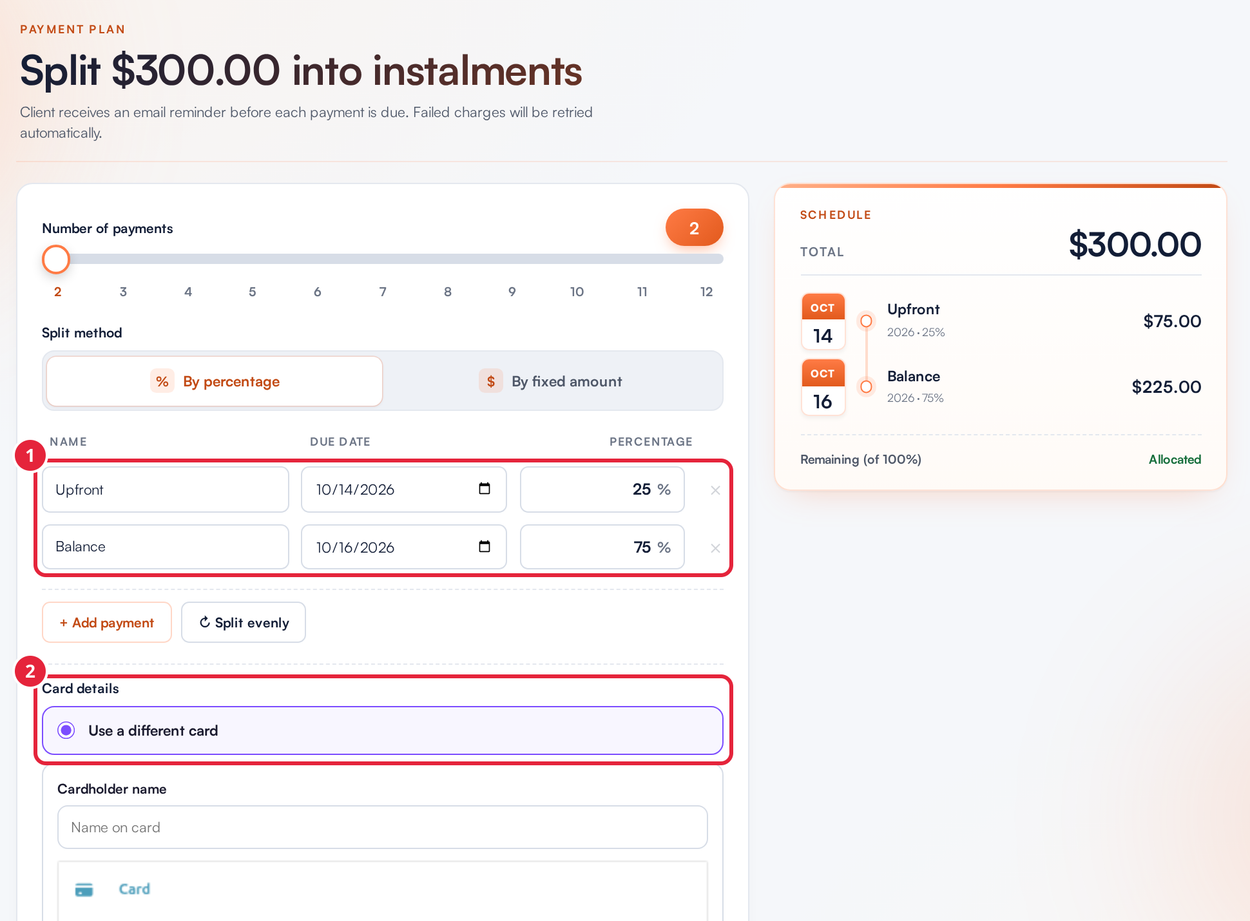1250x921 pixels.
Task: Focus the Cardholder name input
Action: click(x=382, y=827)
